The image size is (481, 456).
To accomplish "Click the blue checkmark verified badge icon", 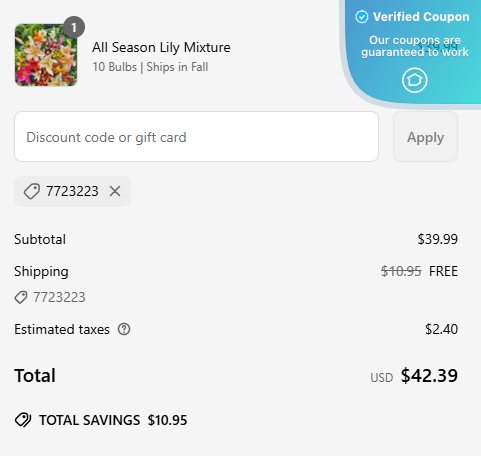I will (x=362, y=17).
